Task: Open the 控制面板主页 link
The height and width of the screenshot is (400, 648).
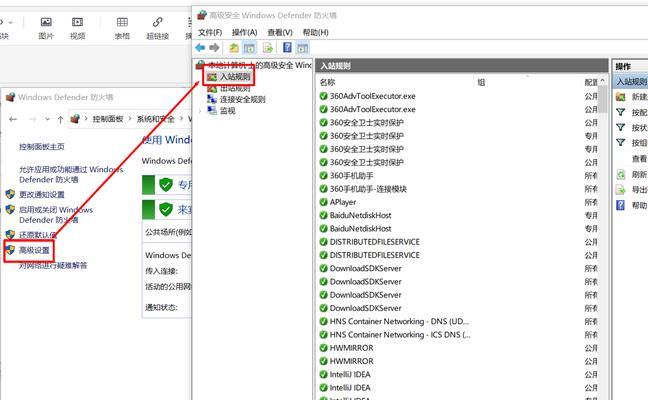Action: point(42,147)
